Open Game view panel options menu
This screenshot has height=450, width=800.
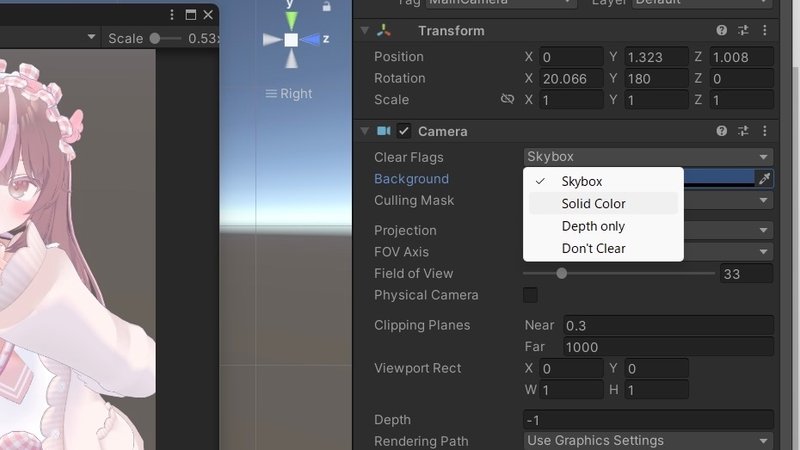[x=172, y=15]
